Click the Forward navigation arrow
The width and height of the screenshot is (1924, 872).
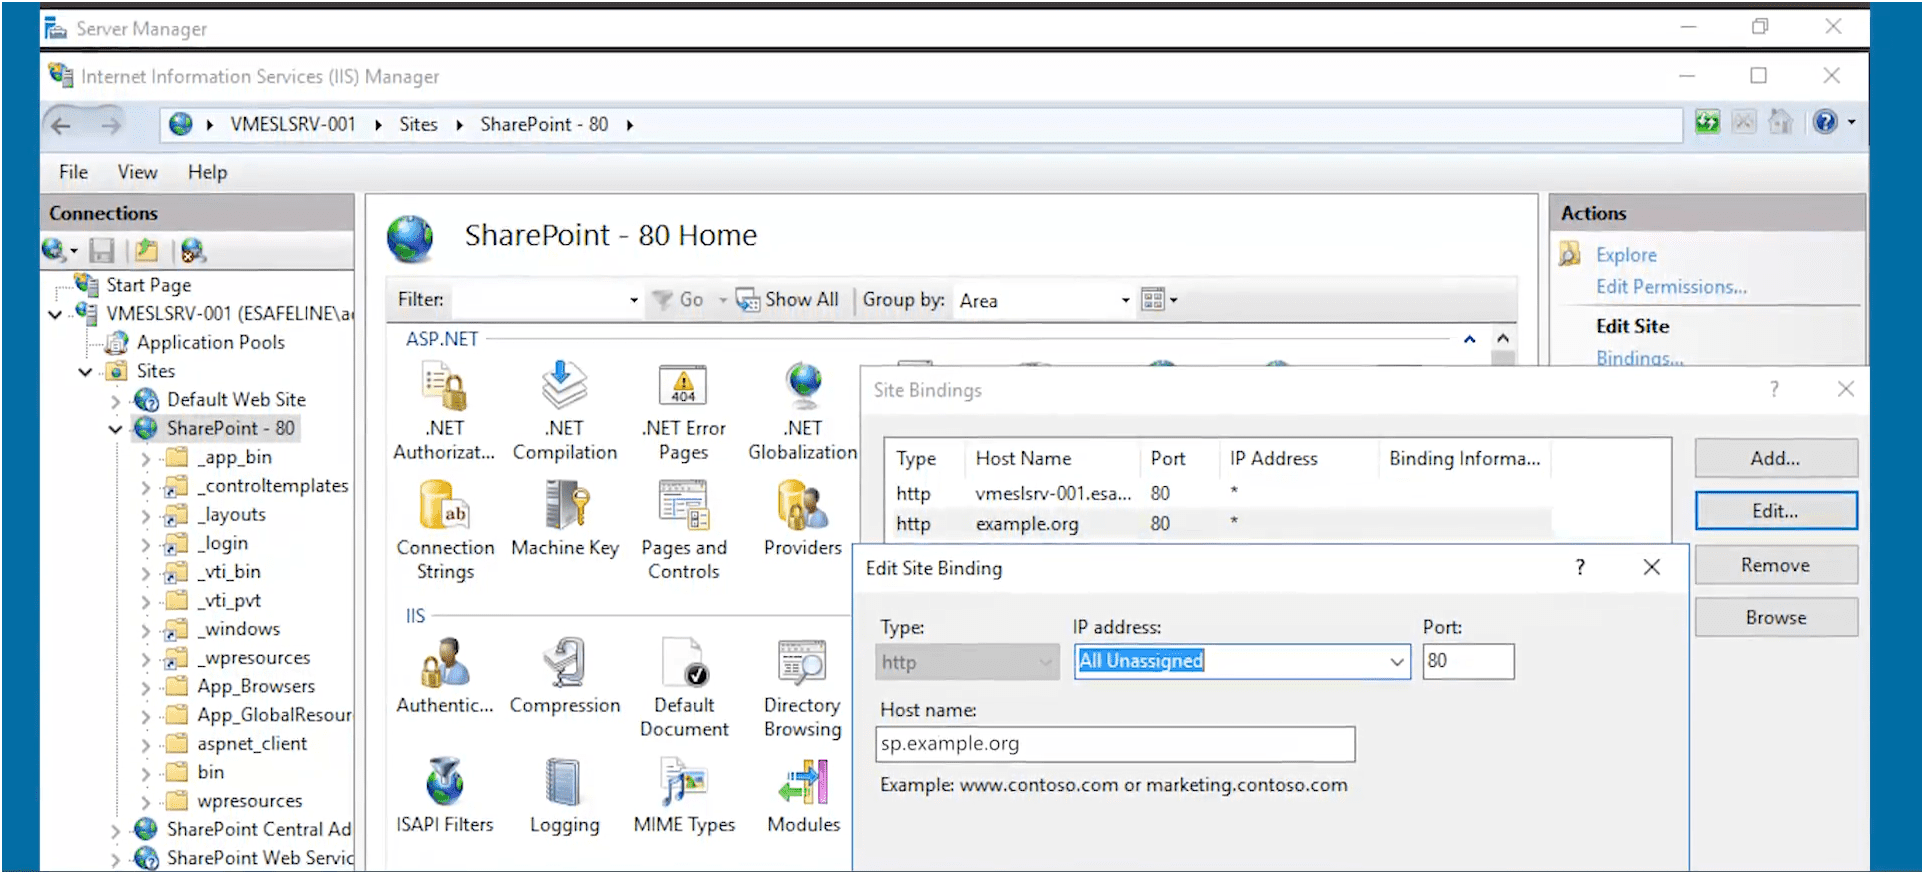[111, 125]
